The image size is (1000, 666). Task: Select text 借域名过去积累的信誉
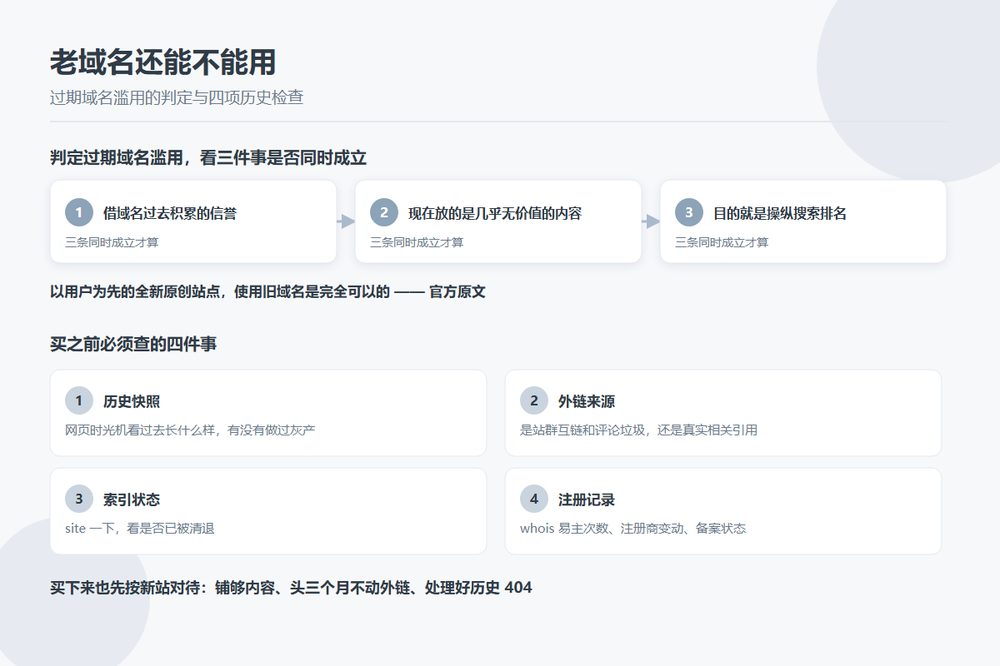pyautogui.click(x=170, y=213)
